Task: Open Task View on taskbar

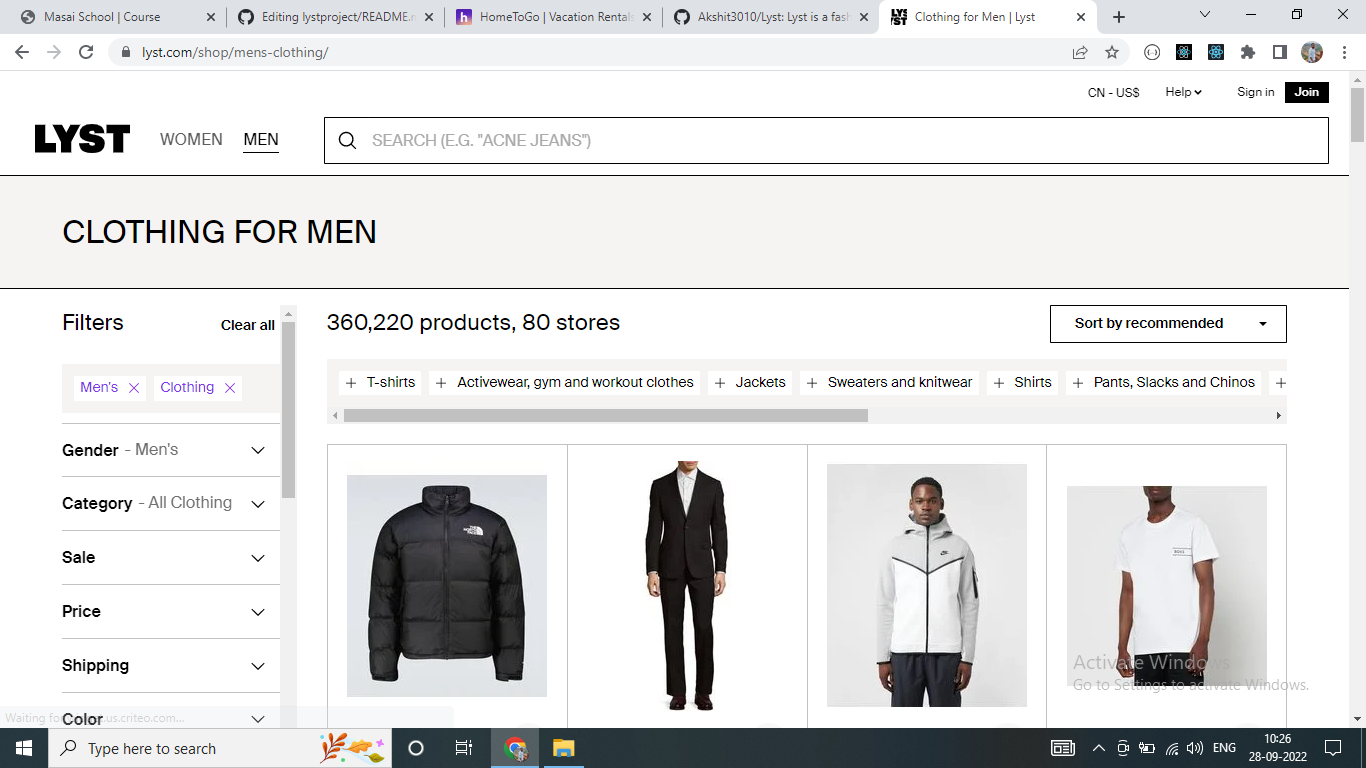Action: pyautogui.click(x=464, y=748)
